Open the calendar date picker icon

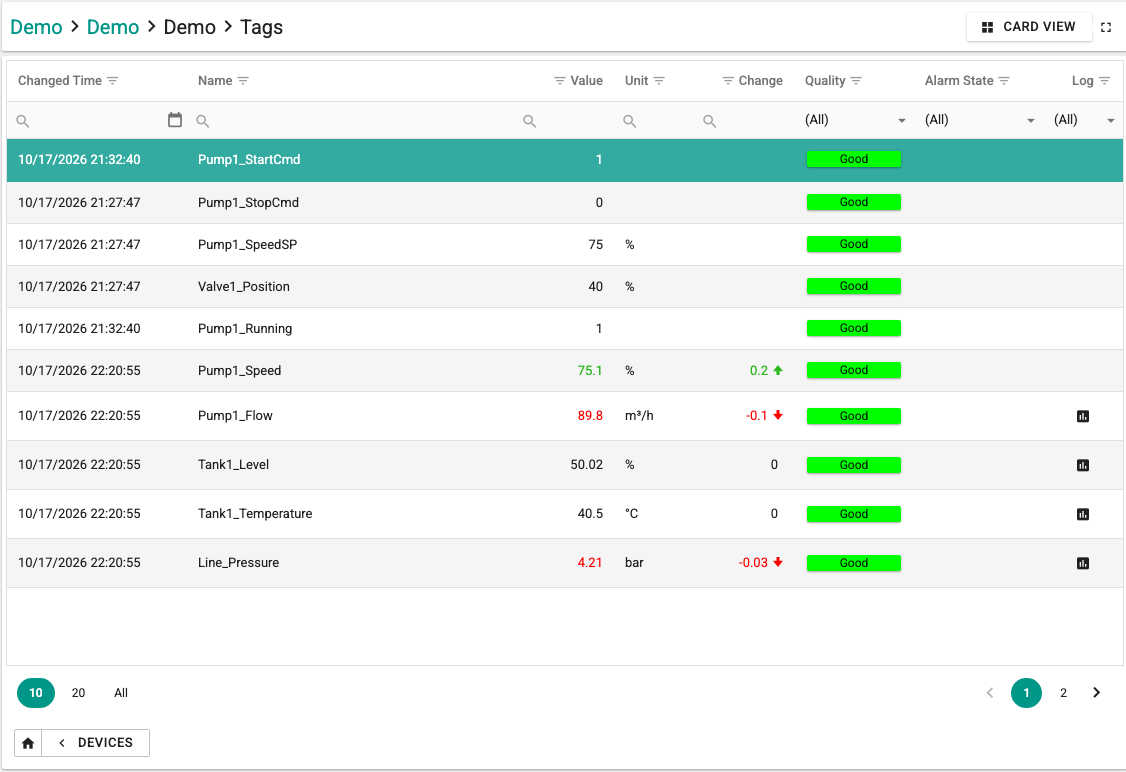coord(175,120)
